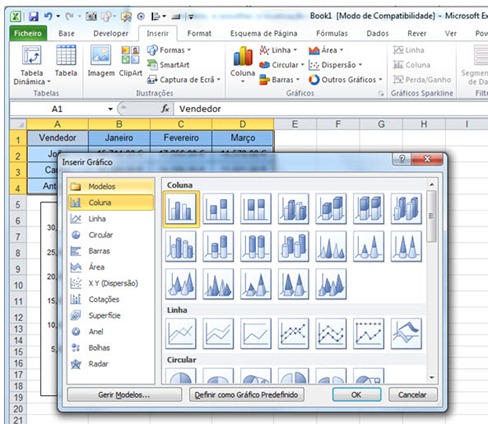Open Modelos folder in chart type list
Screen dimensions: 488x424
(111, 186)
